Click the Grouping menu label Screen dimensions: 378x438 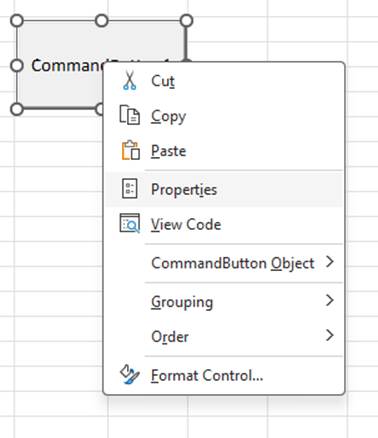click(182, 302)
